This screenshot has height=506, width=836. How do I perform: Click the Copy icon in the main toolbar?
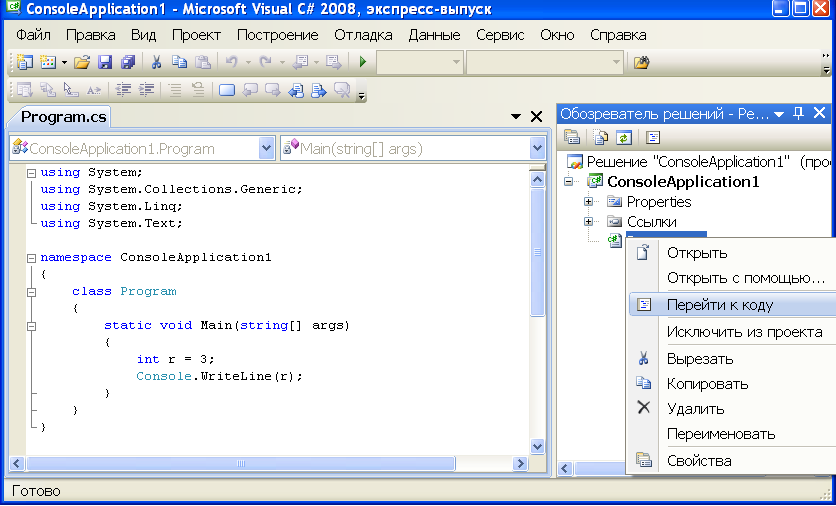[x=180, y=62]
